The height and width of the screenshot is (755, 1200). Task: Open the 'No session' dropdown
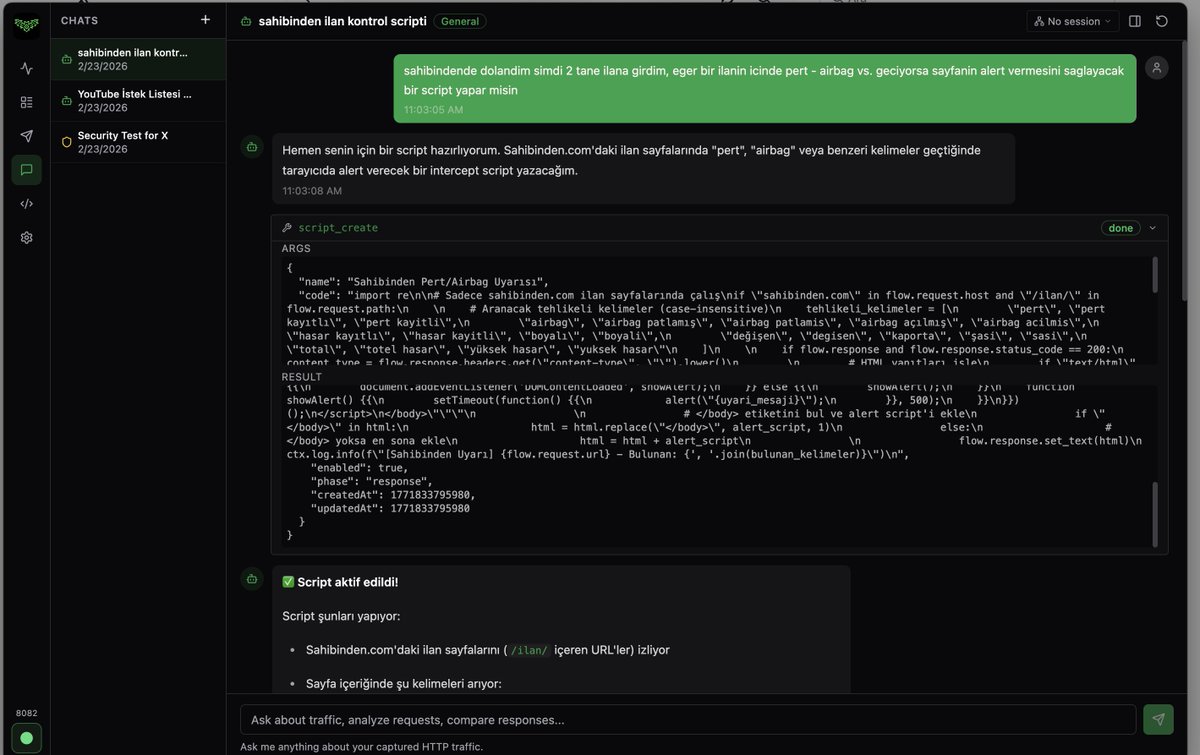1072,21
